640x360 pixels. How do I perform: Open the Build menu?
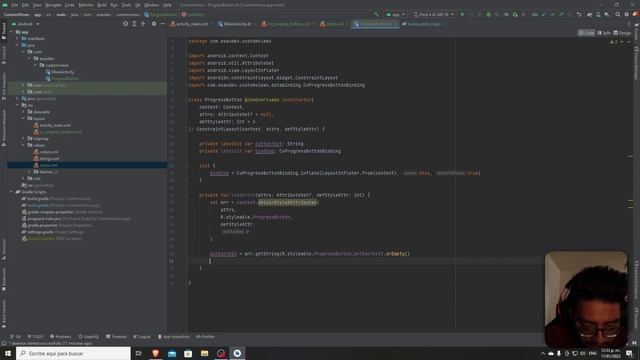click(102, 5)
